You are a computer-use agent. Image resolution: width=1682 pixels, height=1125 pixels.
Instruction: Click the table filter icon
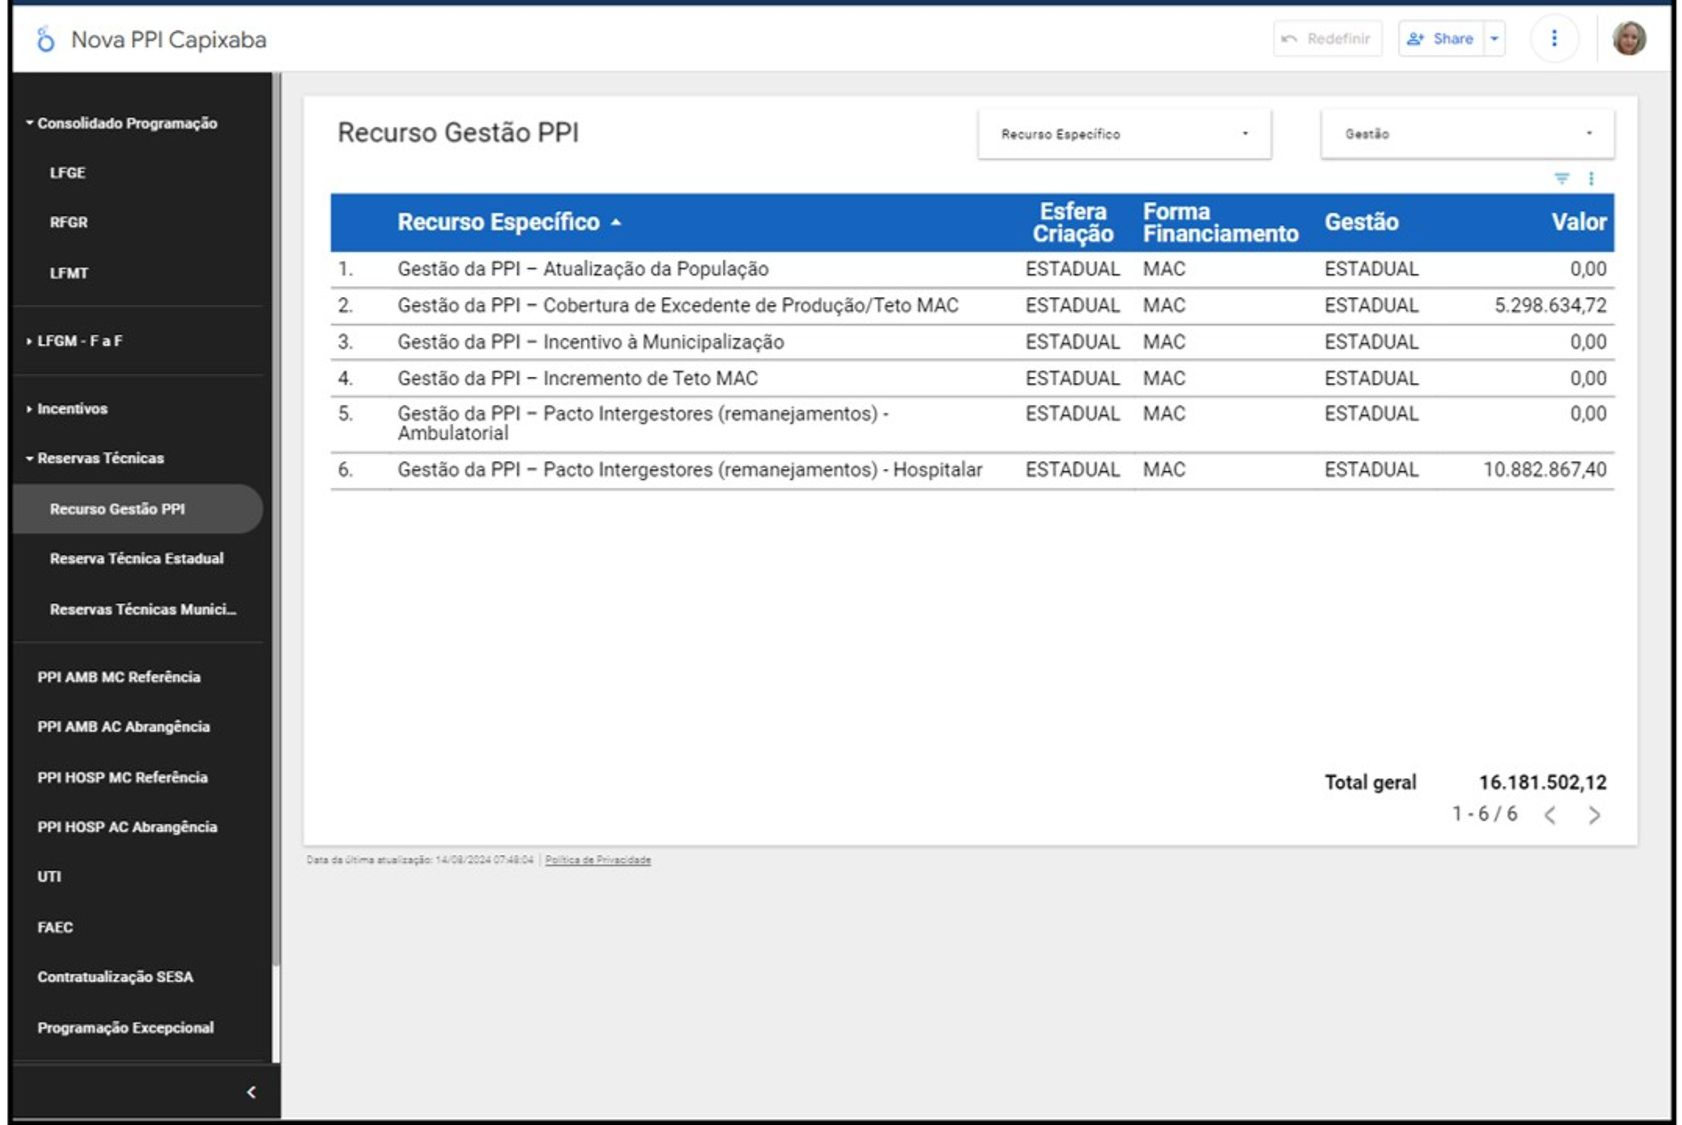[x=1561, y=178]
